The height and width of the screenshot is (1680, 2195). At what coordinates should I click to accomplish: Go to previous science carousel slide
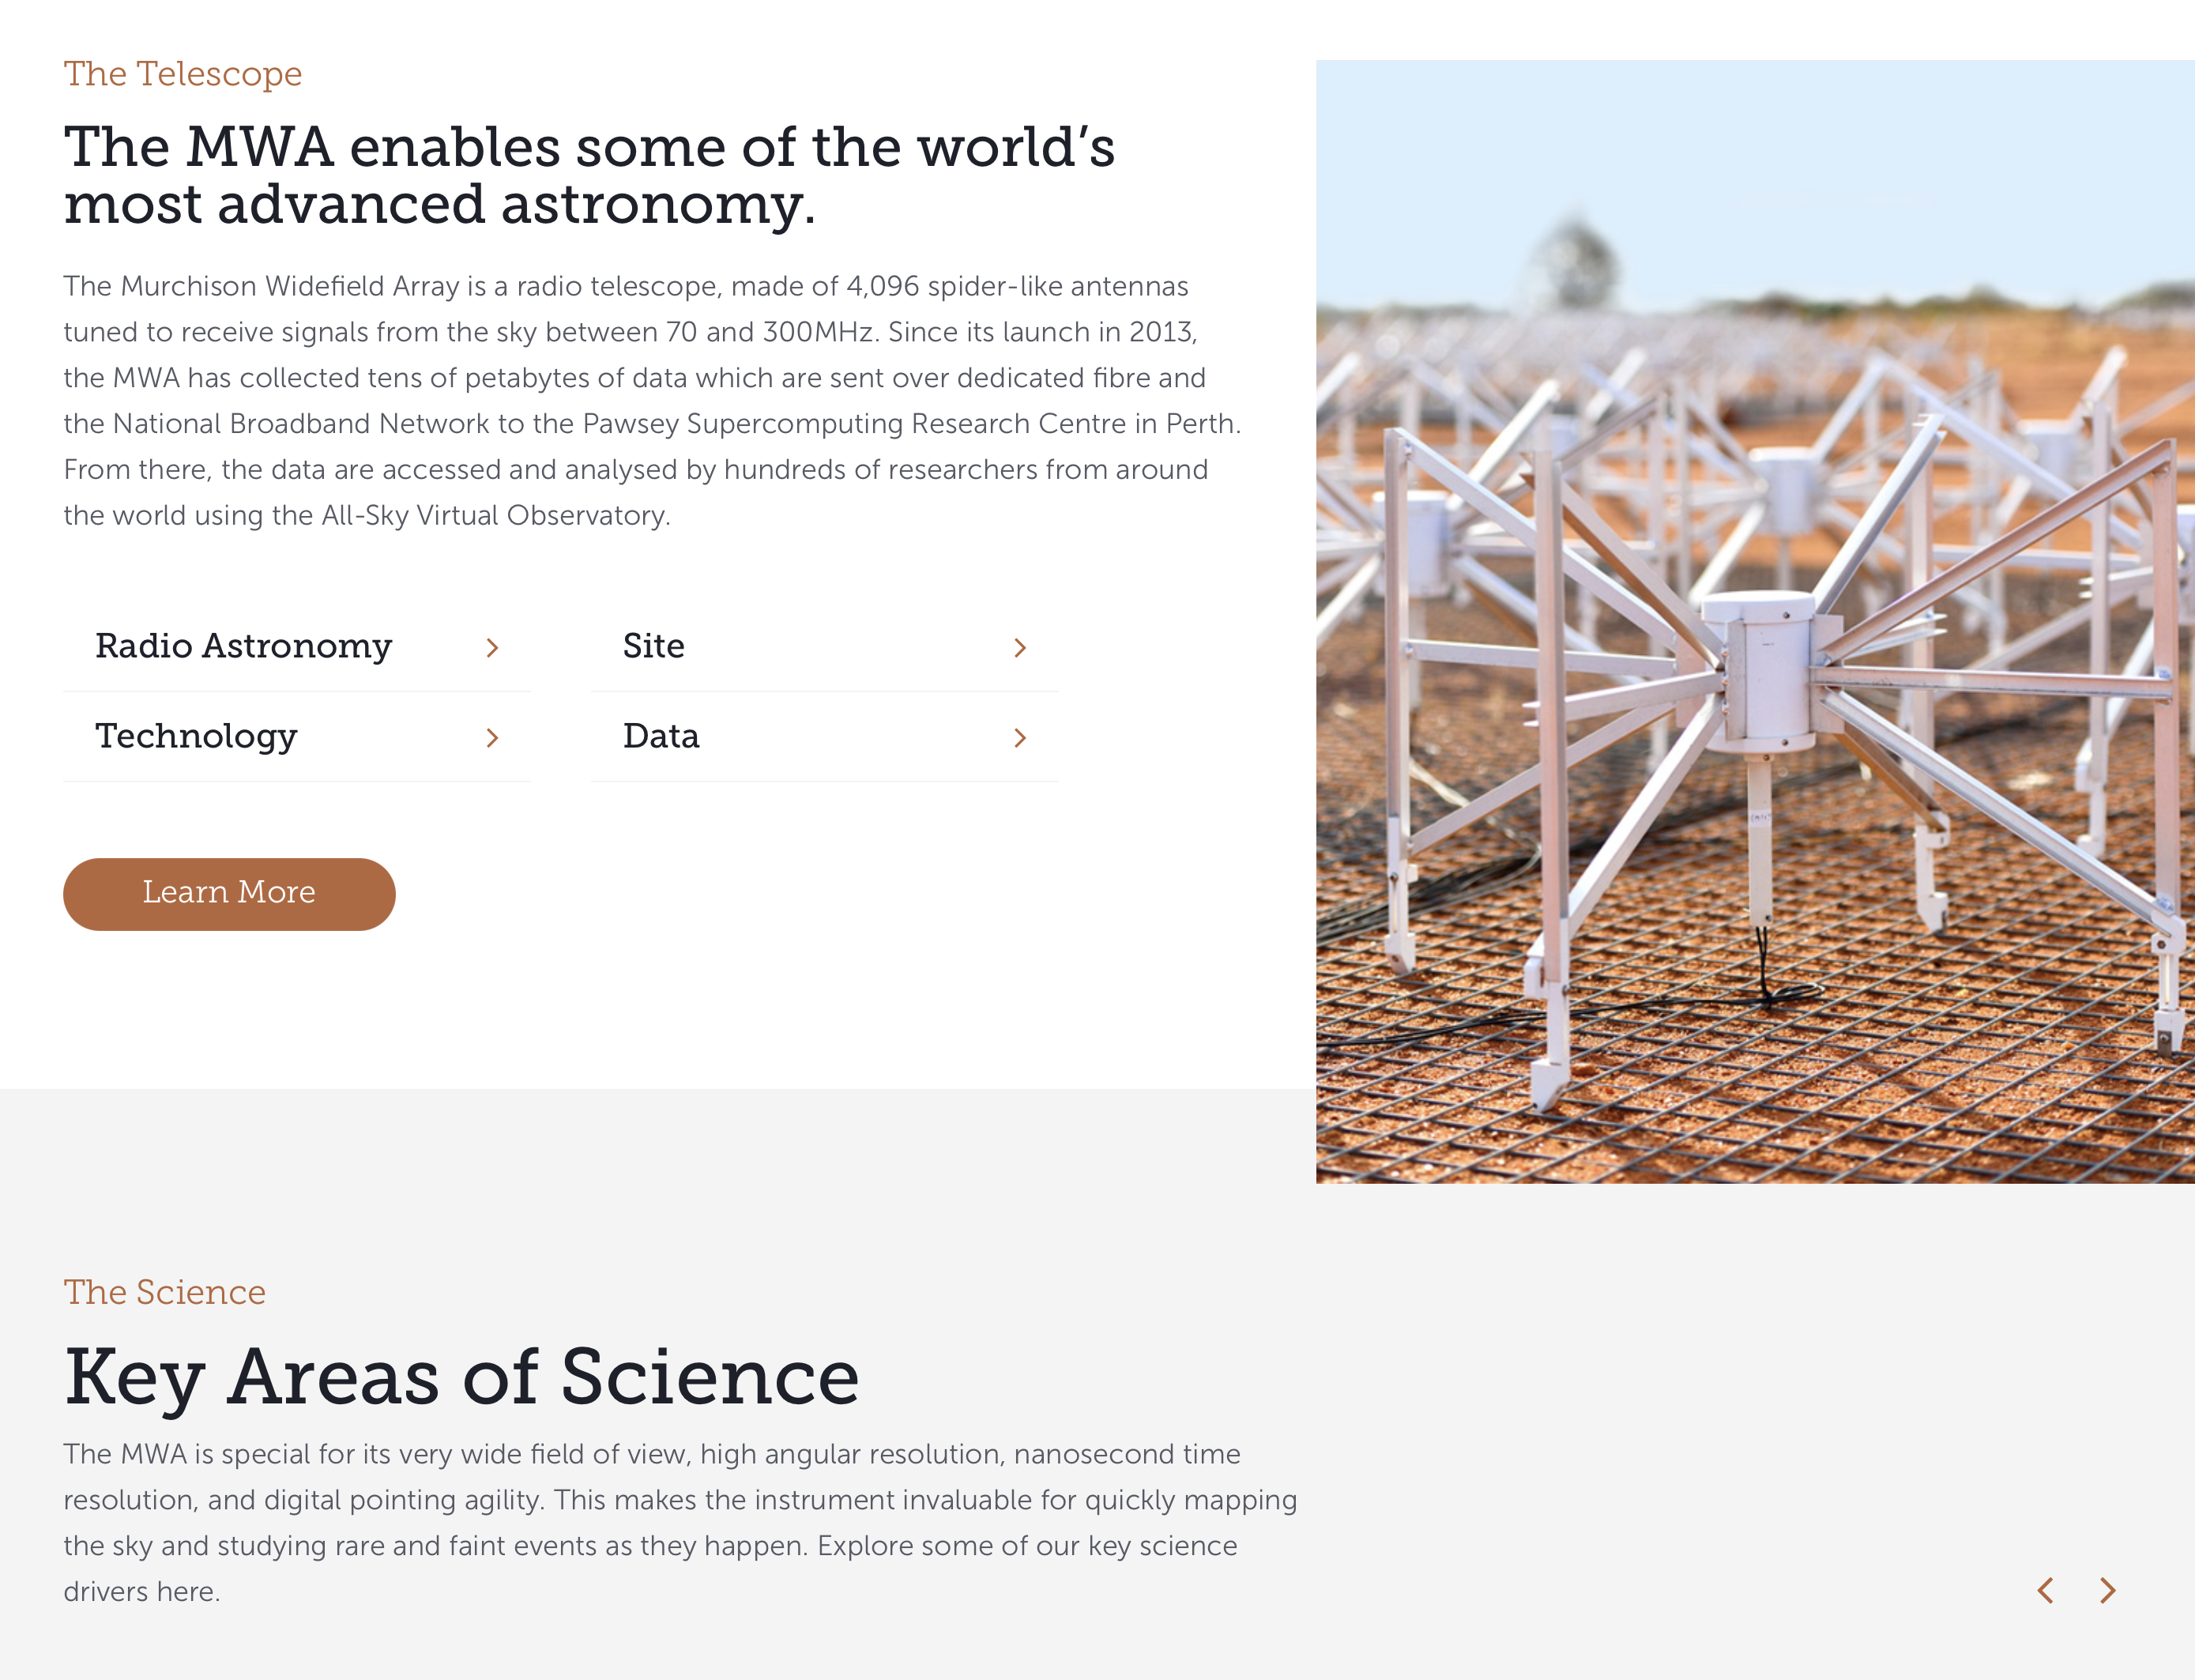click(2046, 1590)
